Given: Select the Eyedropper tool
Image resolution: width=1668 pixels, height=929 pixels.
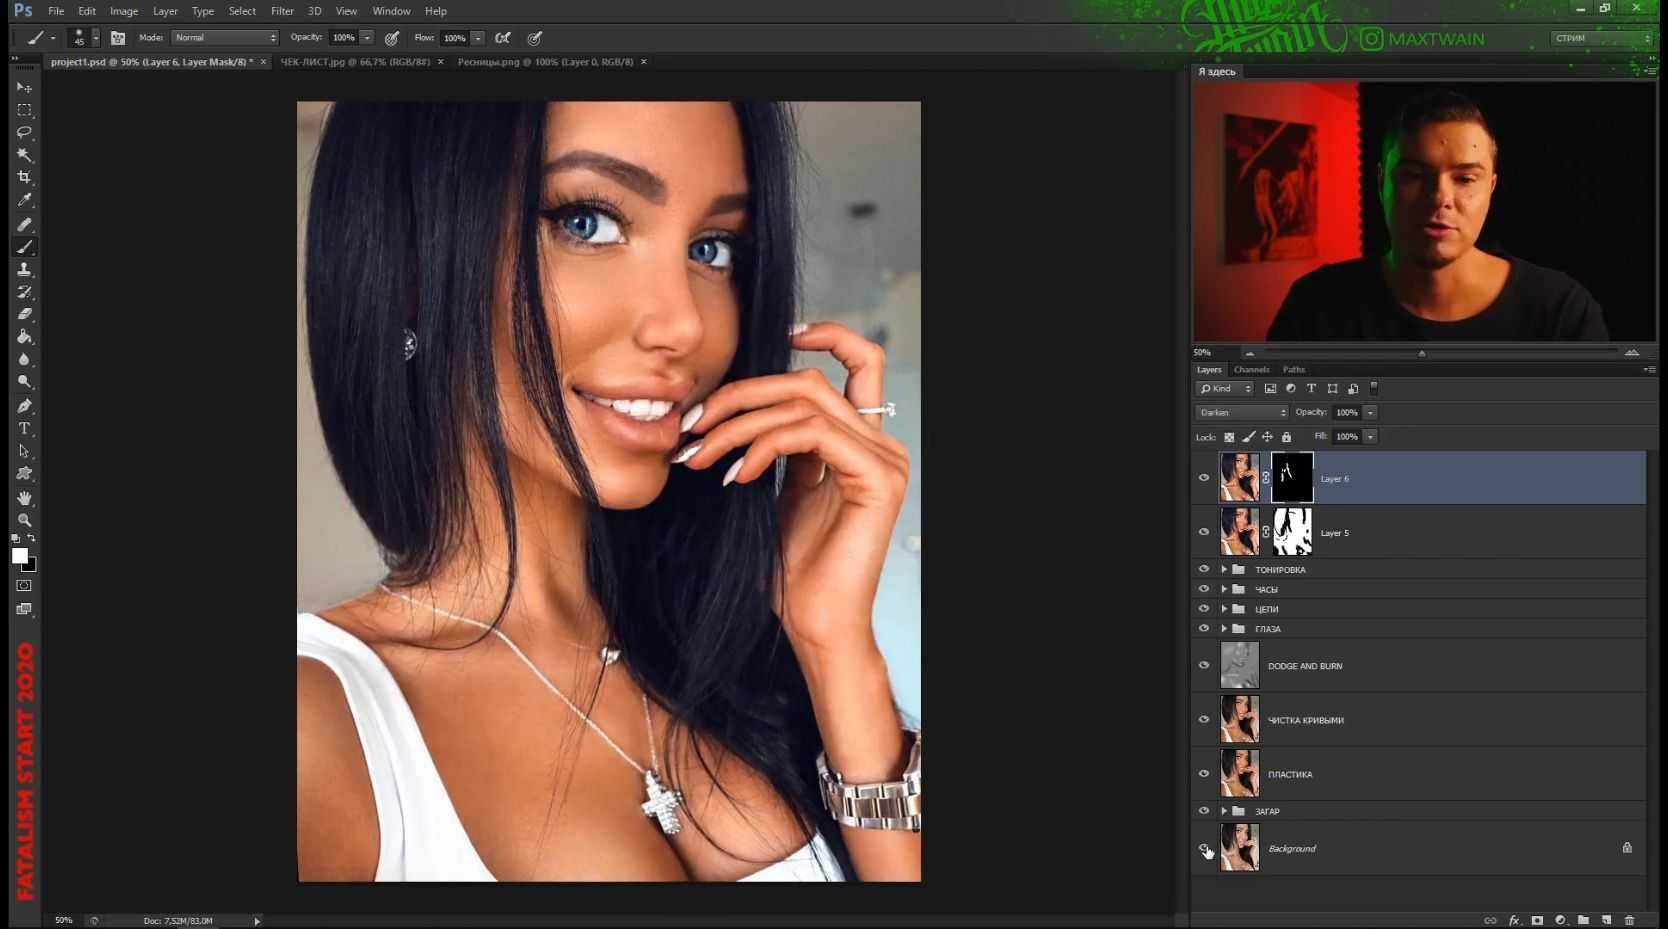Looking at the screenshot, I should pyautogui.click(x=24, y=200).
